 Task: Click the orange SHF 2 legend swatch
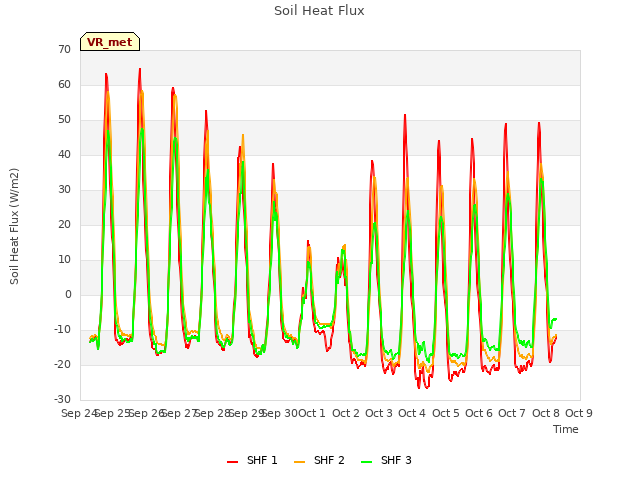[x=299, y=462]
